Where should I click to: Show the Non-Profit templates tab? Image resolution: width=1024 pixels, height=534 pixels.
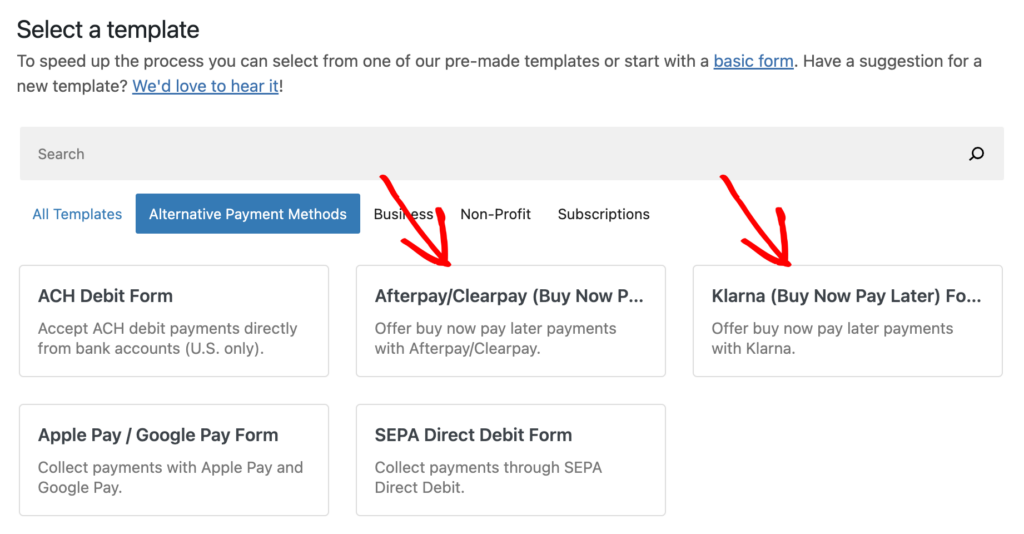coord(495,214)
